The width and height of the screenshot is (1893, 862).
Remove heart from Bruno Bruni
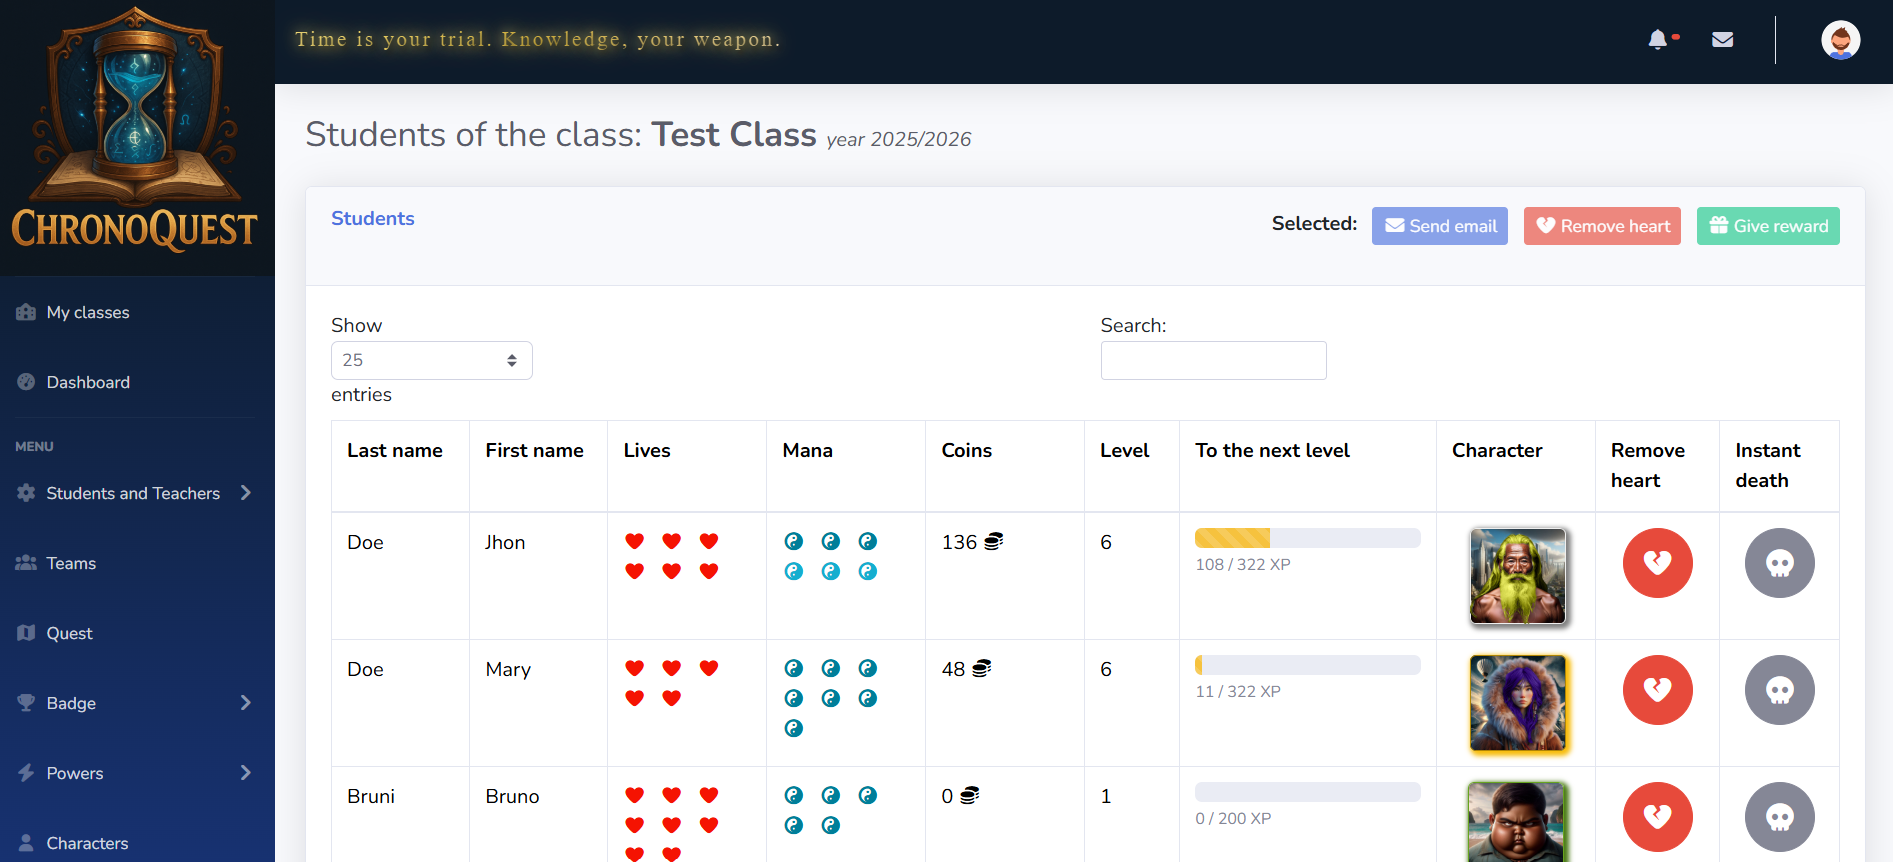[1657, 817]
